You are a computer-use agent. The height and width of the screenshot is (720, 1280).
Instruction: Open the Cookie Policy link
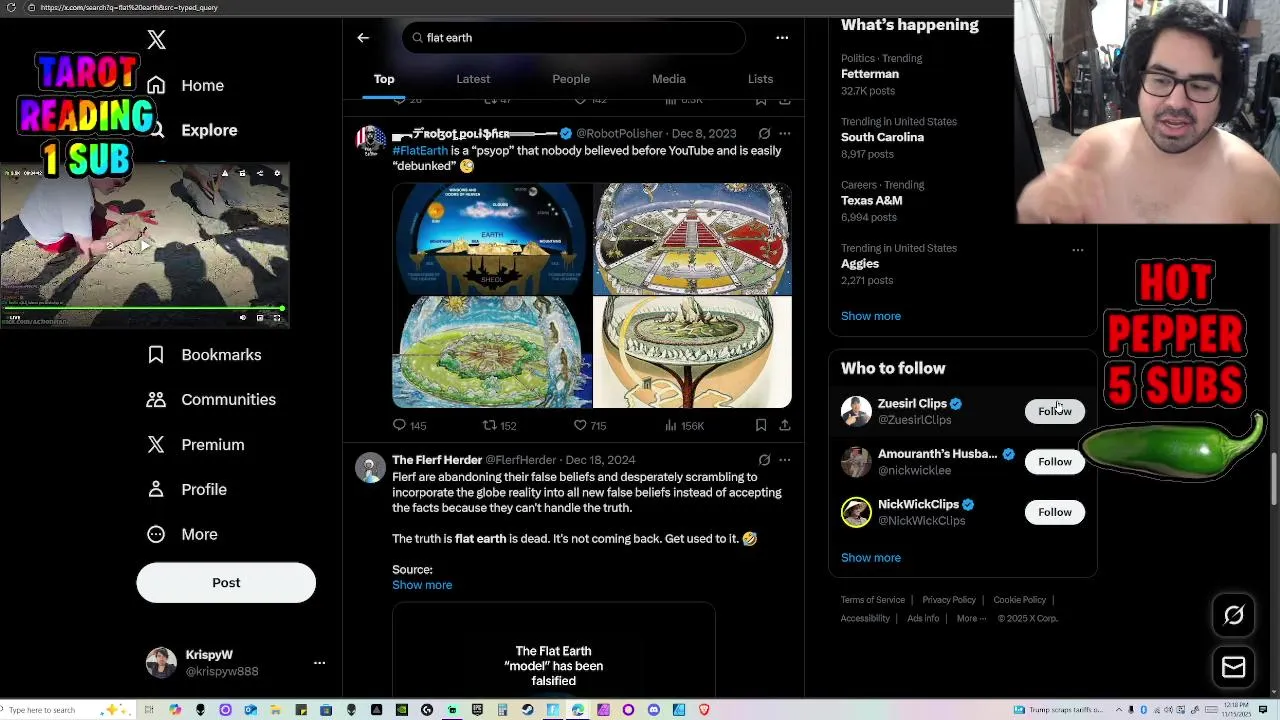[x=1019, y=600]
